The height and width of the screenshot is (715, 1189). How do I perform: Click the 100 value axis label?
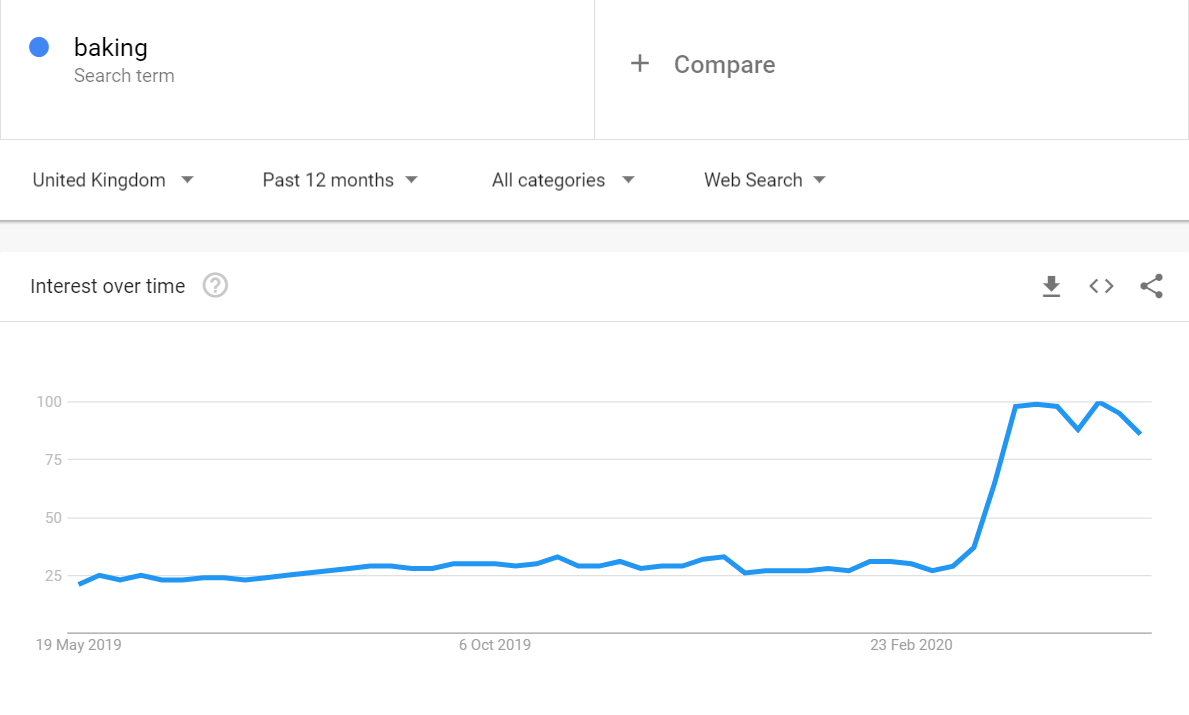coord(49,402)
